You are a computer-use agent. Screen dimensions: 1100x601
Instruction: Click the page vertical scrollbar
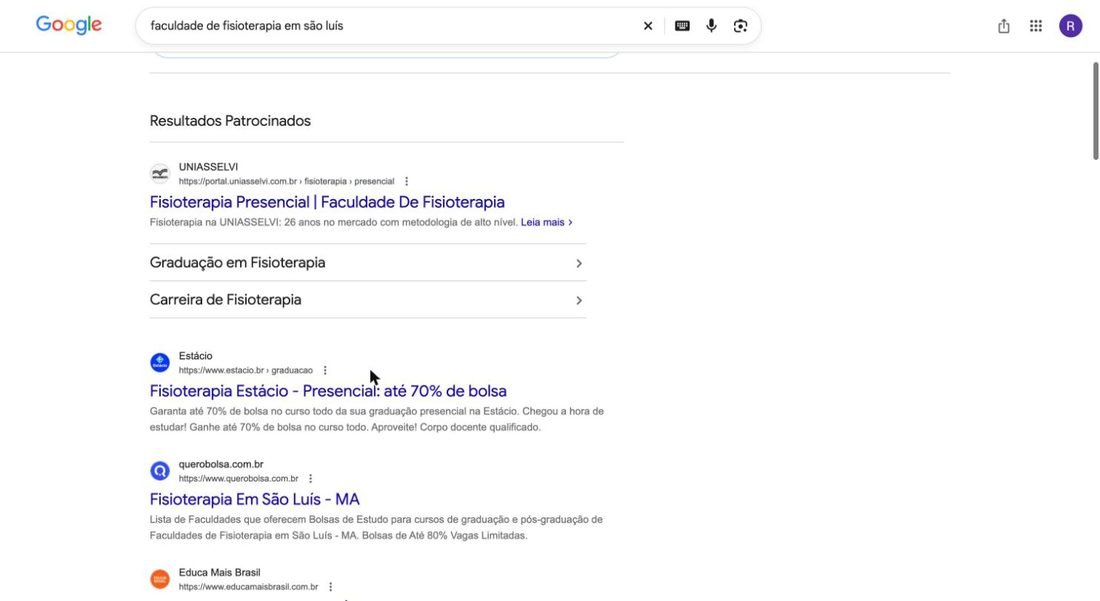[1095, 111]
